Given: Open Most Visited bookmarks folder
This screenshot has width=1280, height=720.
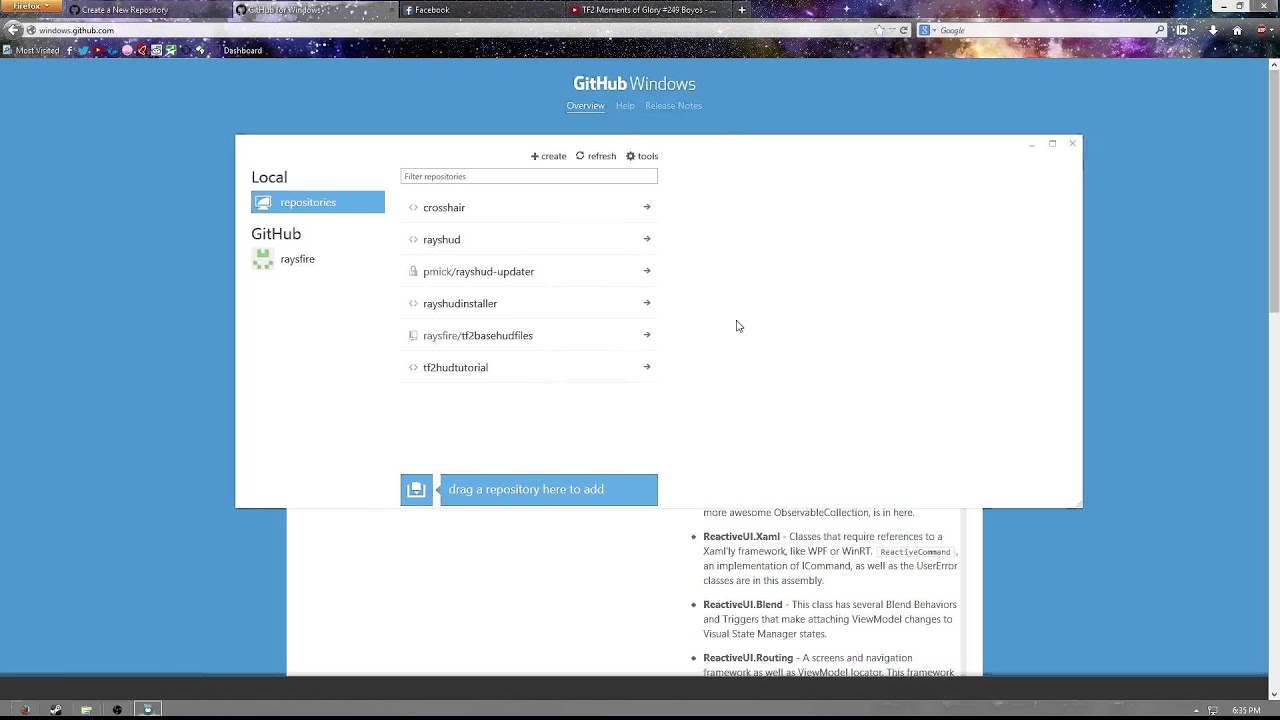Looking at the screenshot, I should (x=32, y=50).
